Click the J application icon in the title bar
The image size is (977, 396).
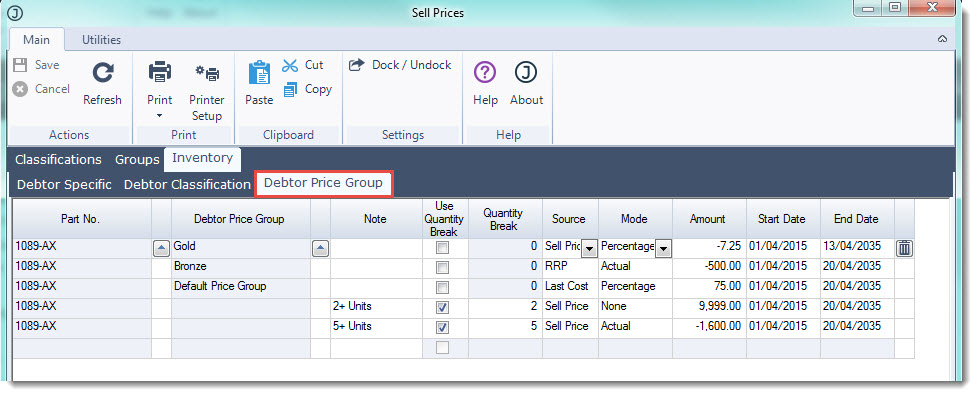[x=14, y=13]
